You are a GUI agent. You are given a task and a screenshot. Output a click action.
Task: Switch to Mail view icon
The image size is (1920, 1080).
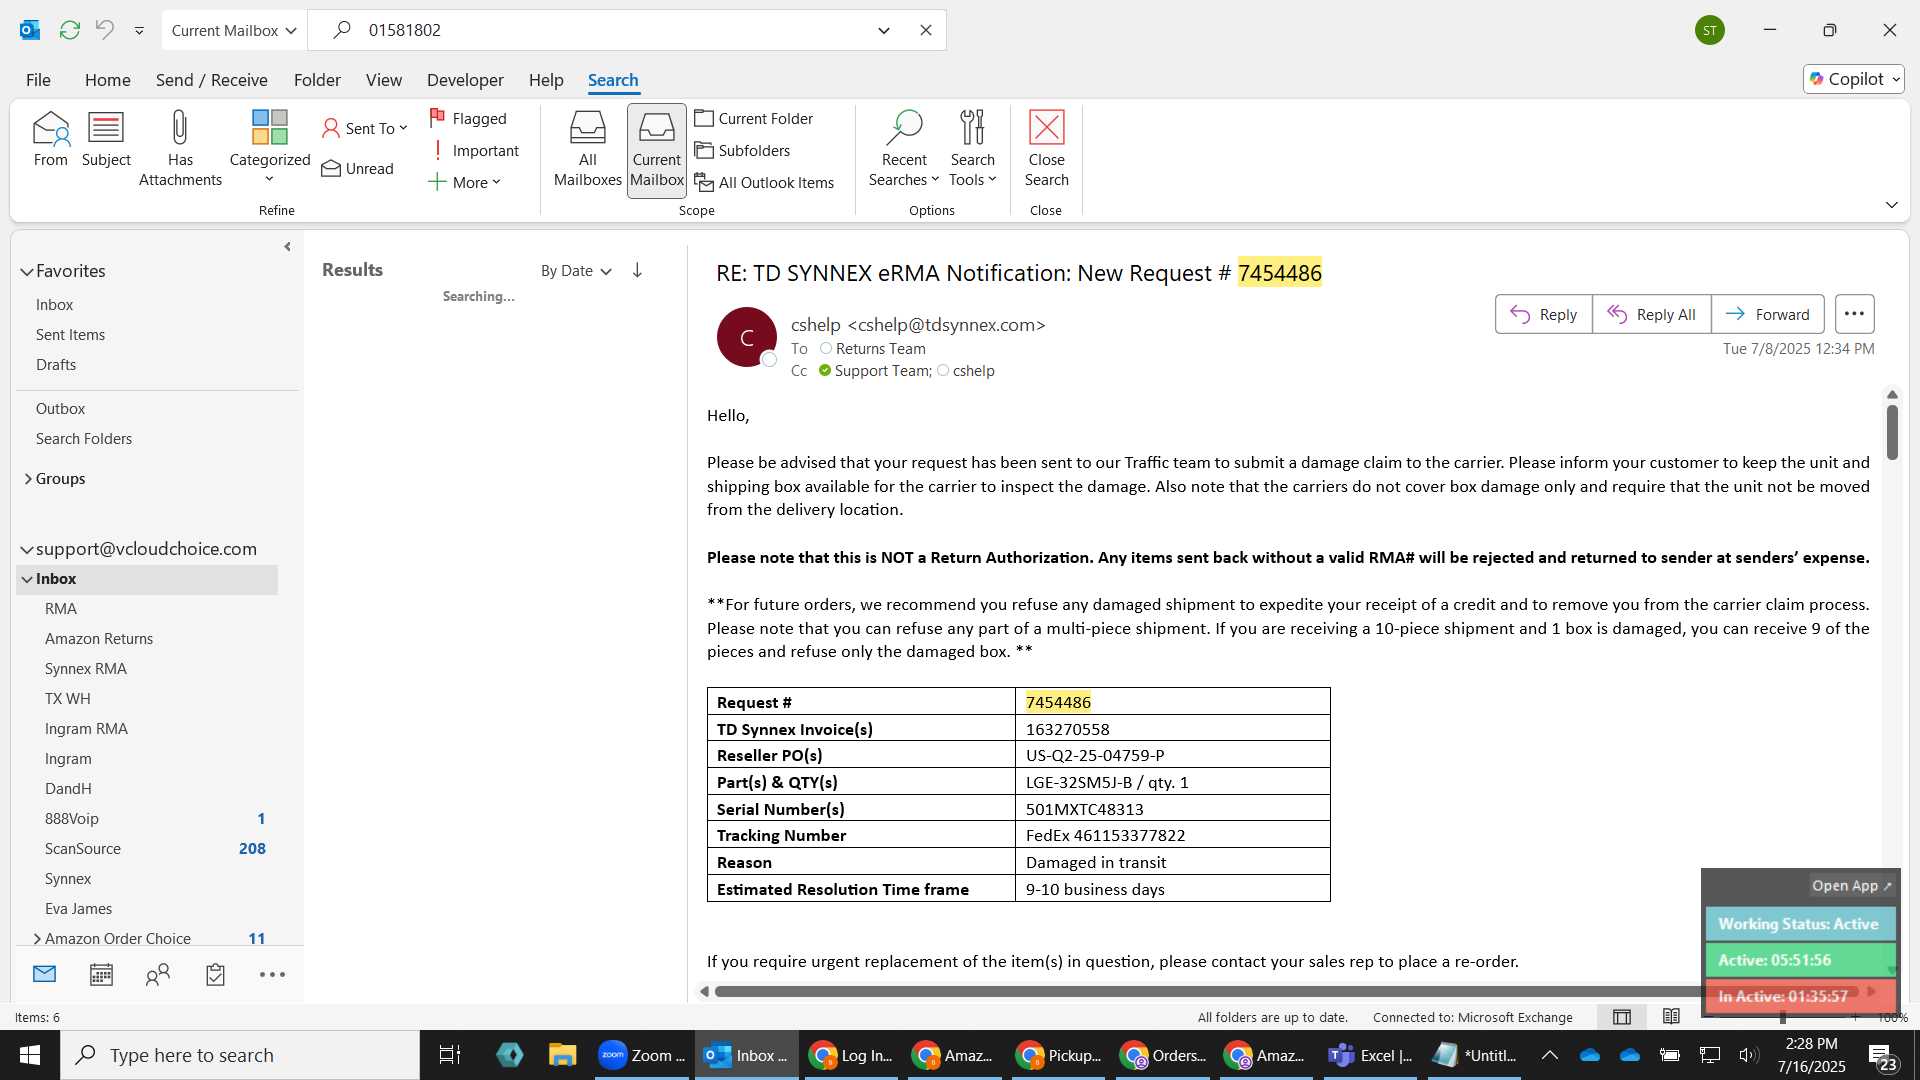44,974
